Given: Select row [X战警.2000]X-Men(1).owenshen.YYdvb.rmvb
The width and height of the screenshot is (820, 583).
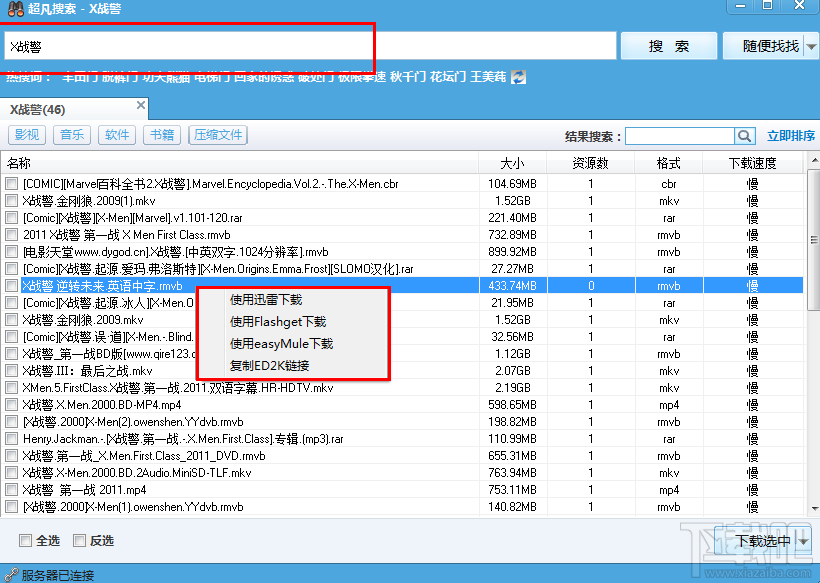Looking at the screenshot, I should coord(402,507).
